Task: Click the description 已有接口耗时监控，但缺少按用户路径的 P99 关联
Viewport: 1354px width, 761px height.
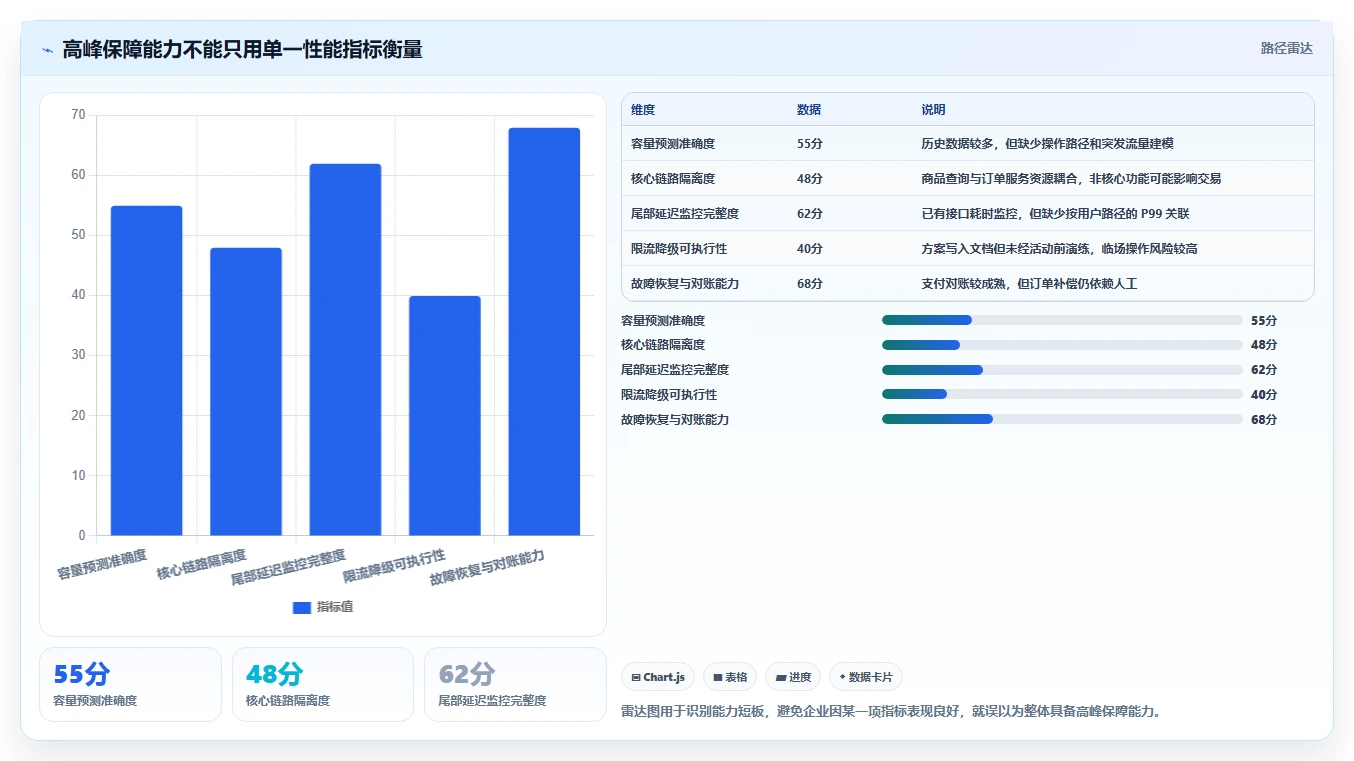Action: [1055, 214]
